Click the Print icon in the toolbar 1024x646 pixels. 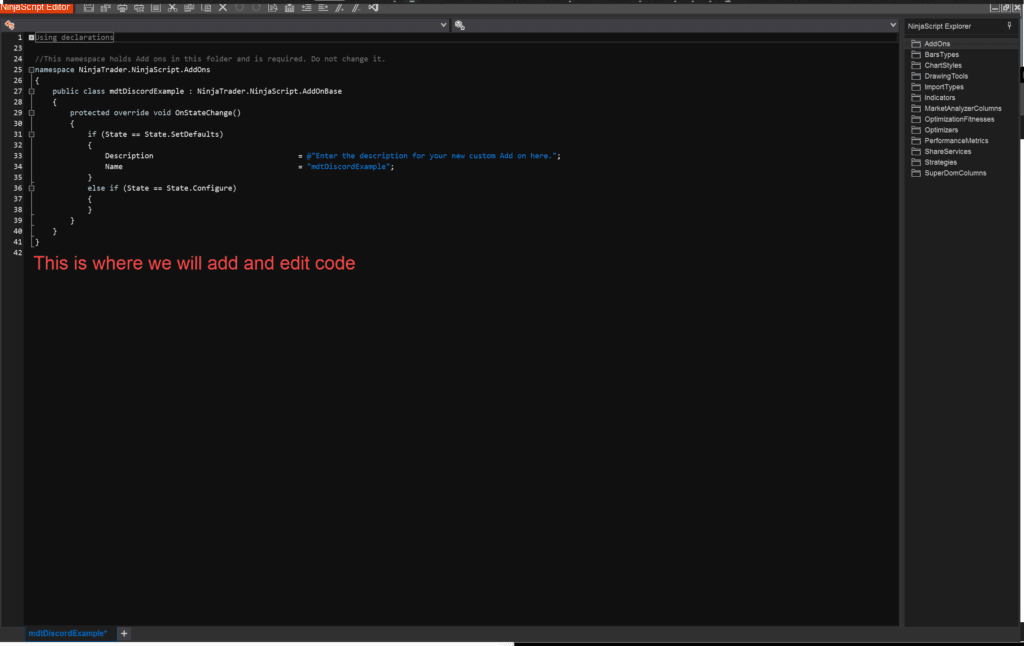point(122,8)
